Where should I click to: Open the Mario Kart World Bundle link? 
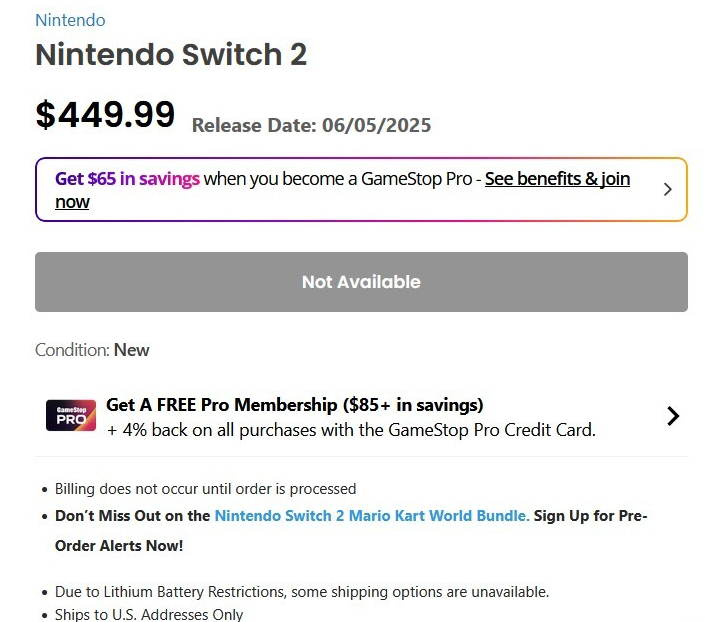[372, 516]
